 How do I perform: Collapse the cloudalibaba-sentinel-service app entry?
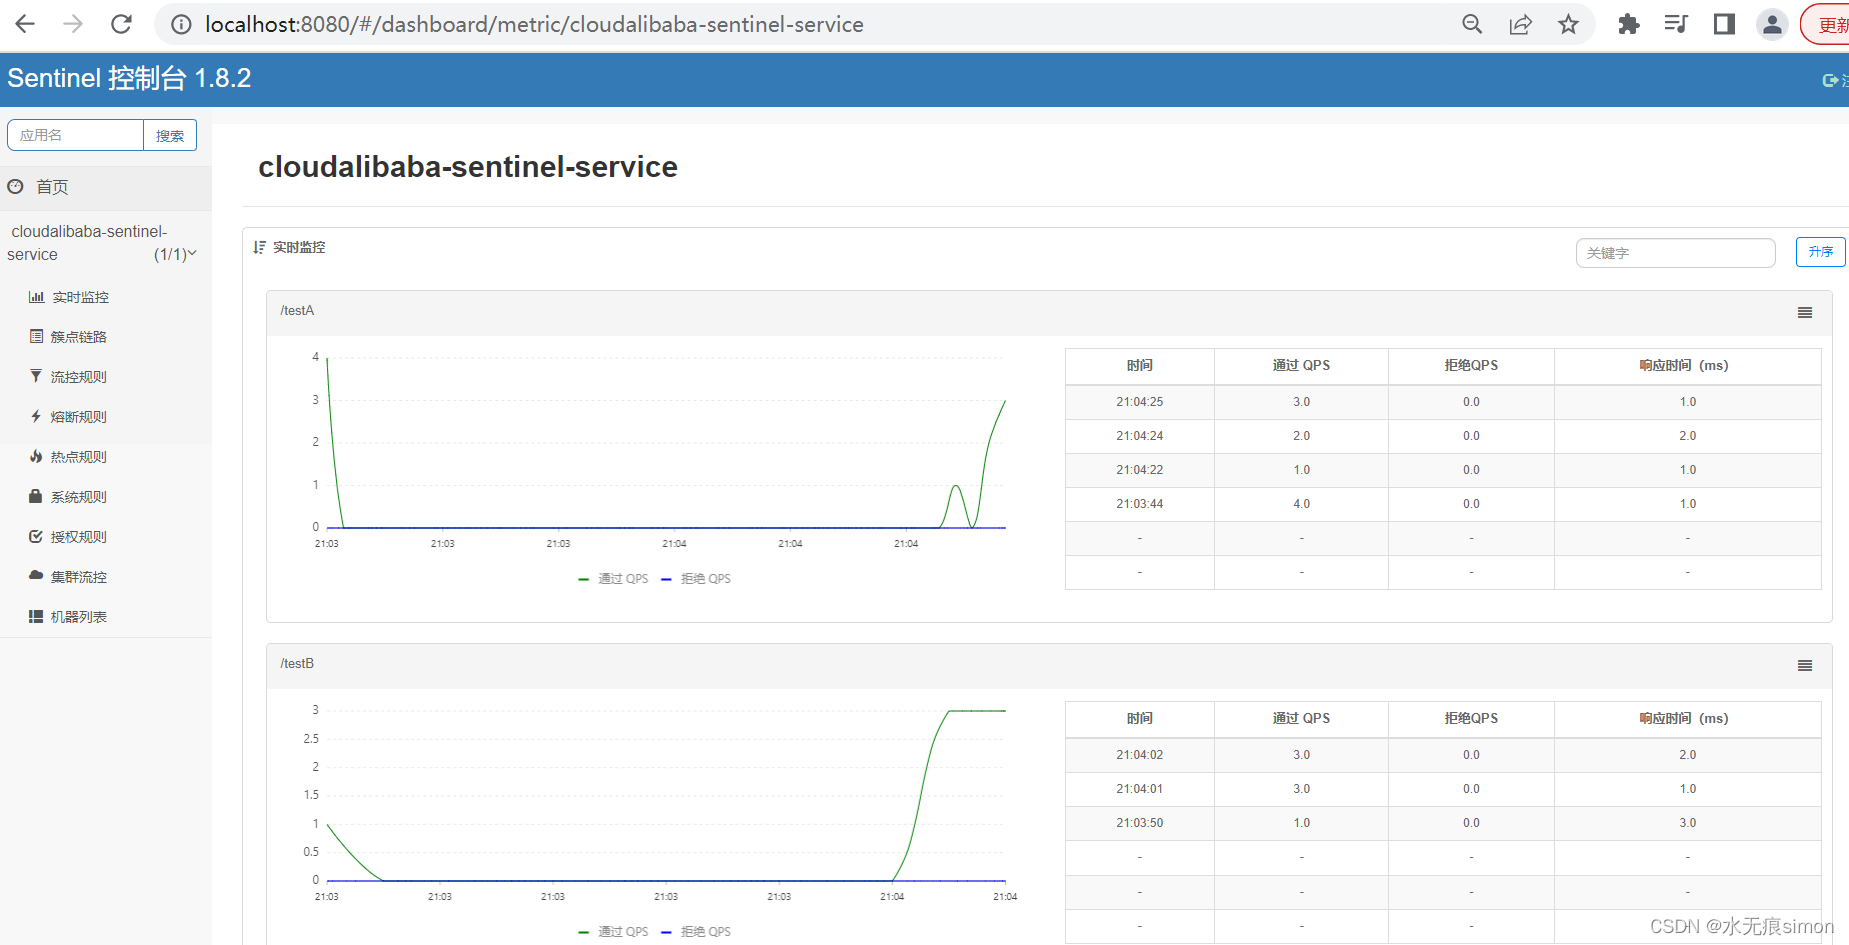click(101, 243)
